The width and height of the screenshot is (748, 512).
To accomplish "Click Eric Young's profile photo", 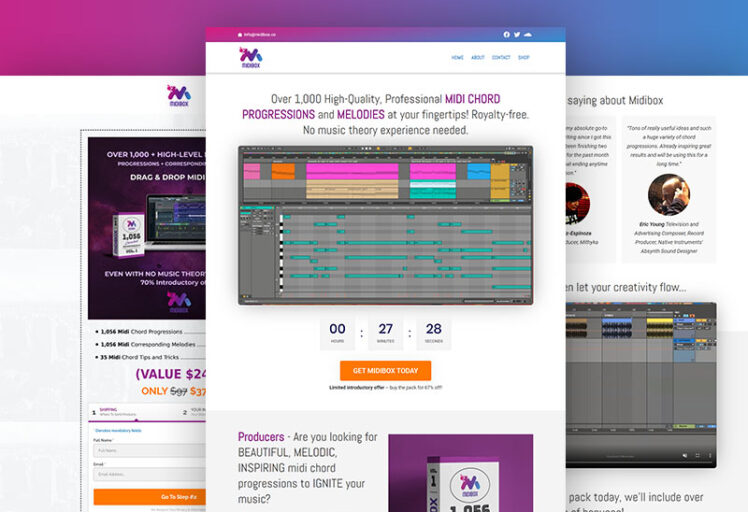I will [x=668, y=195].
